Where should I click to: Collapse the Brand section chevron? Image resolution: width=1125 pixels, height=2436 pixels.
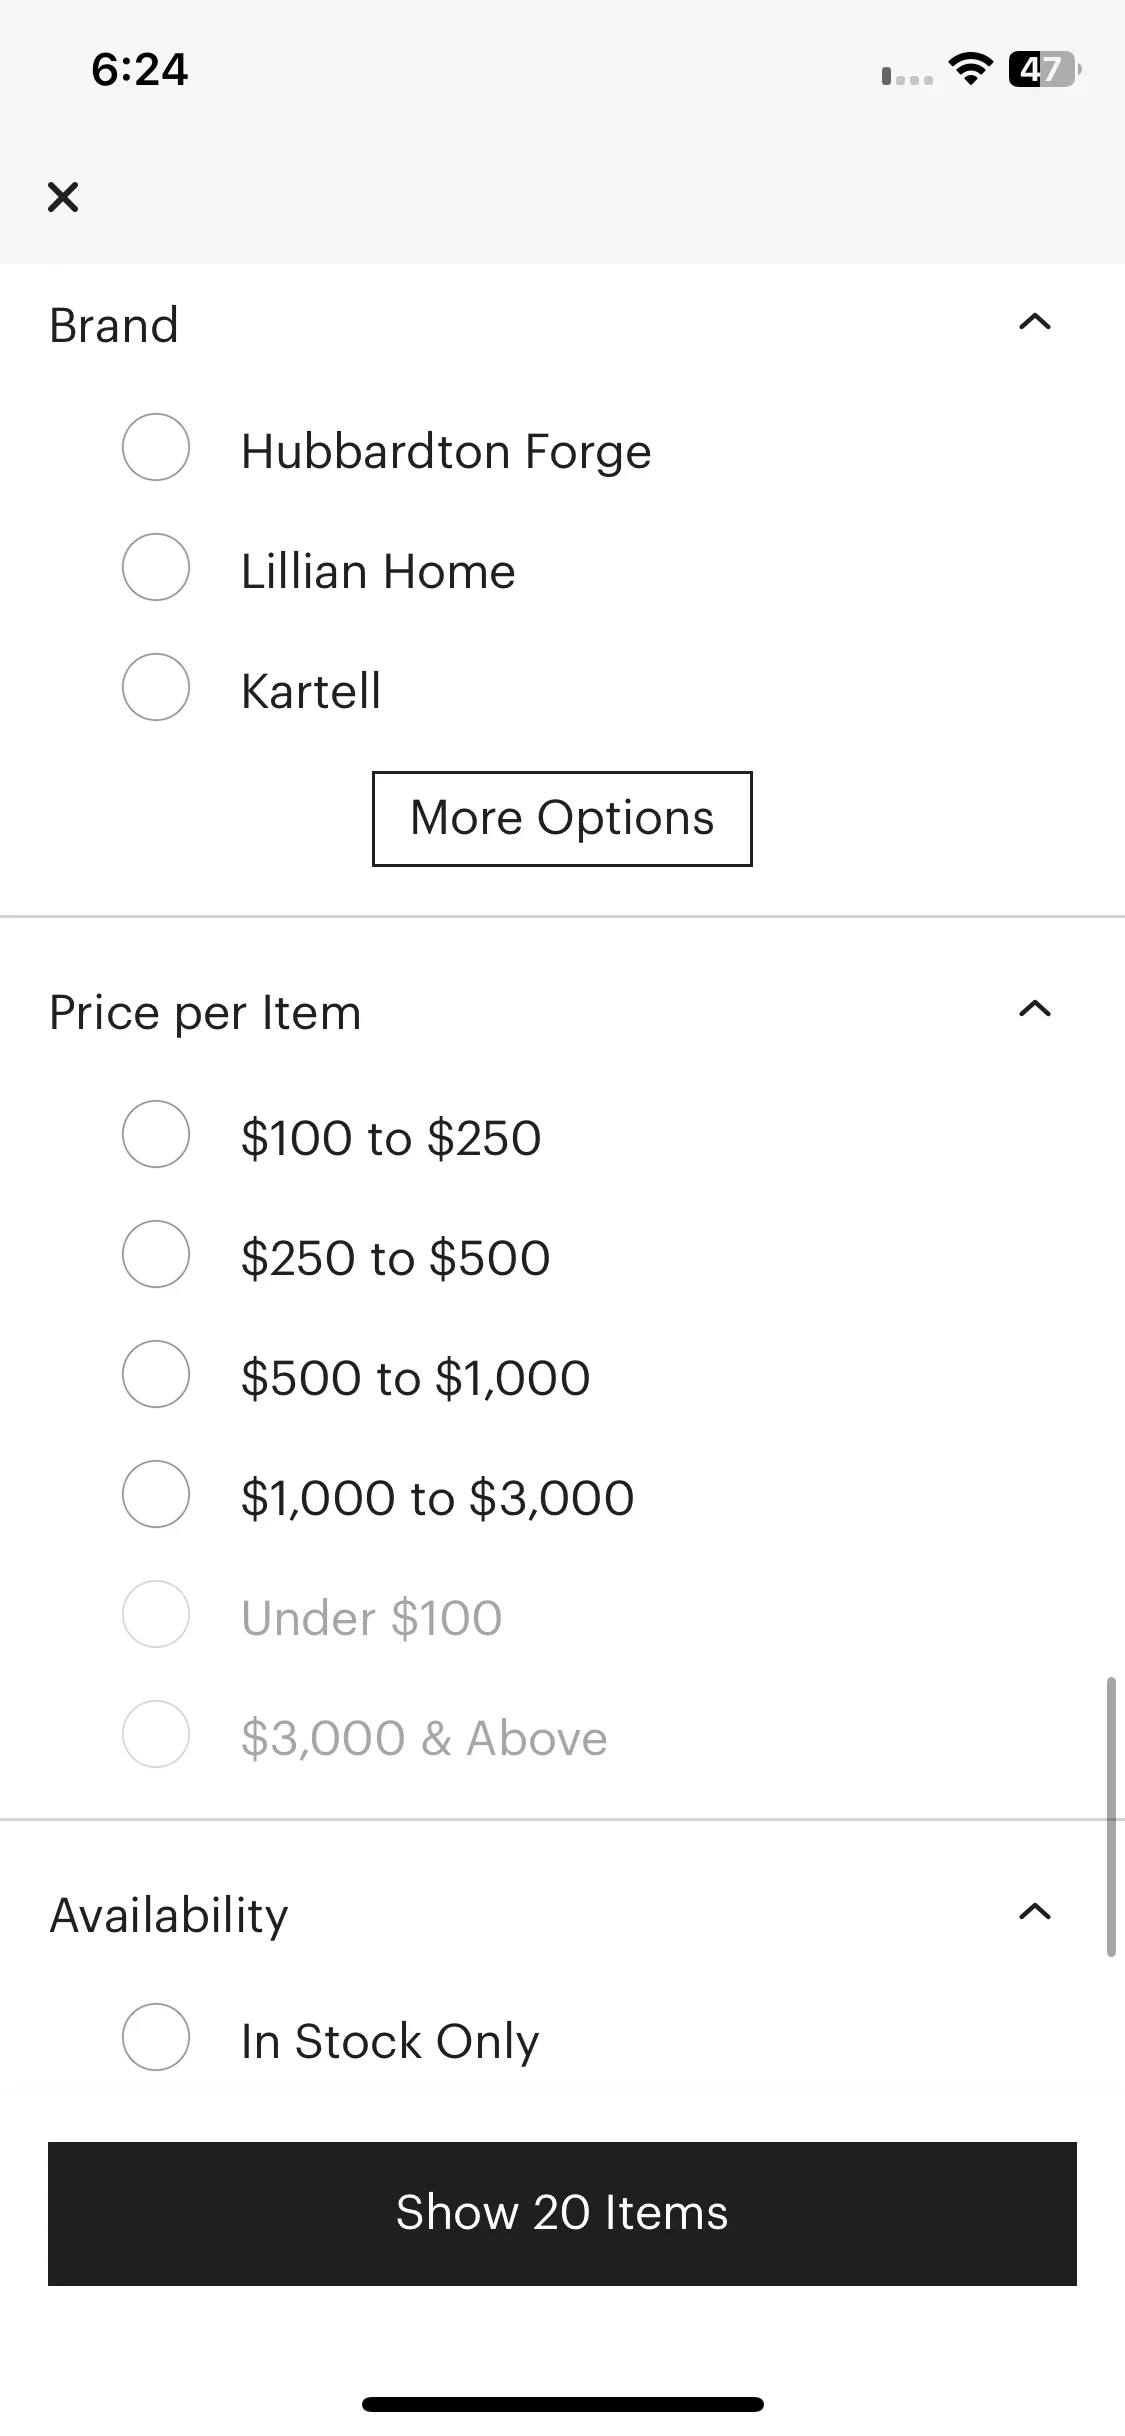(1034, 322)
